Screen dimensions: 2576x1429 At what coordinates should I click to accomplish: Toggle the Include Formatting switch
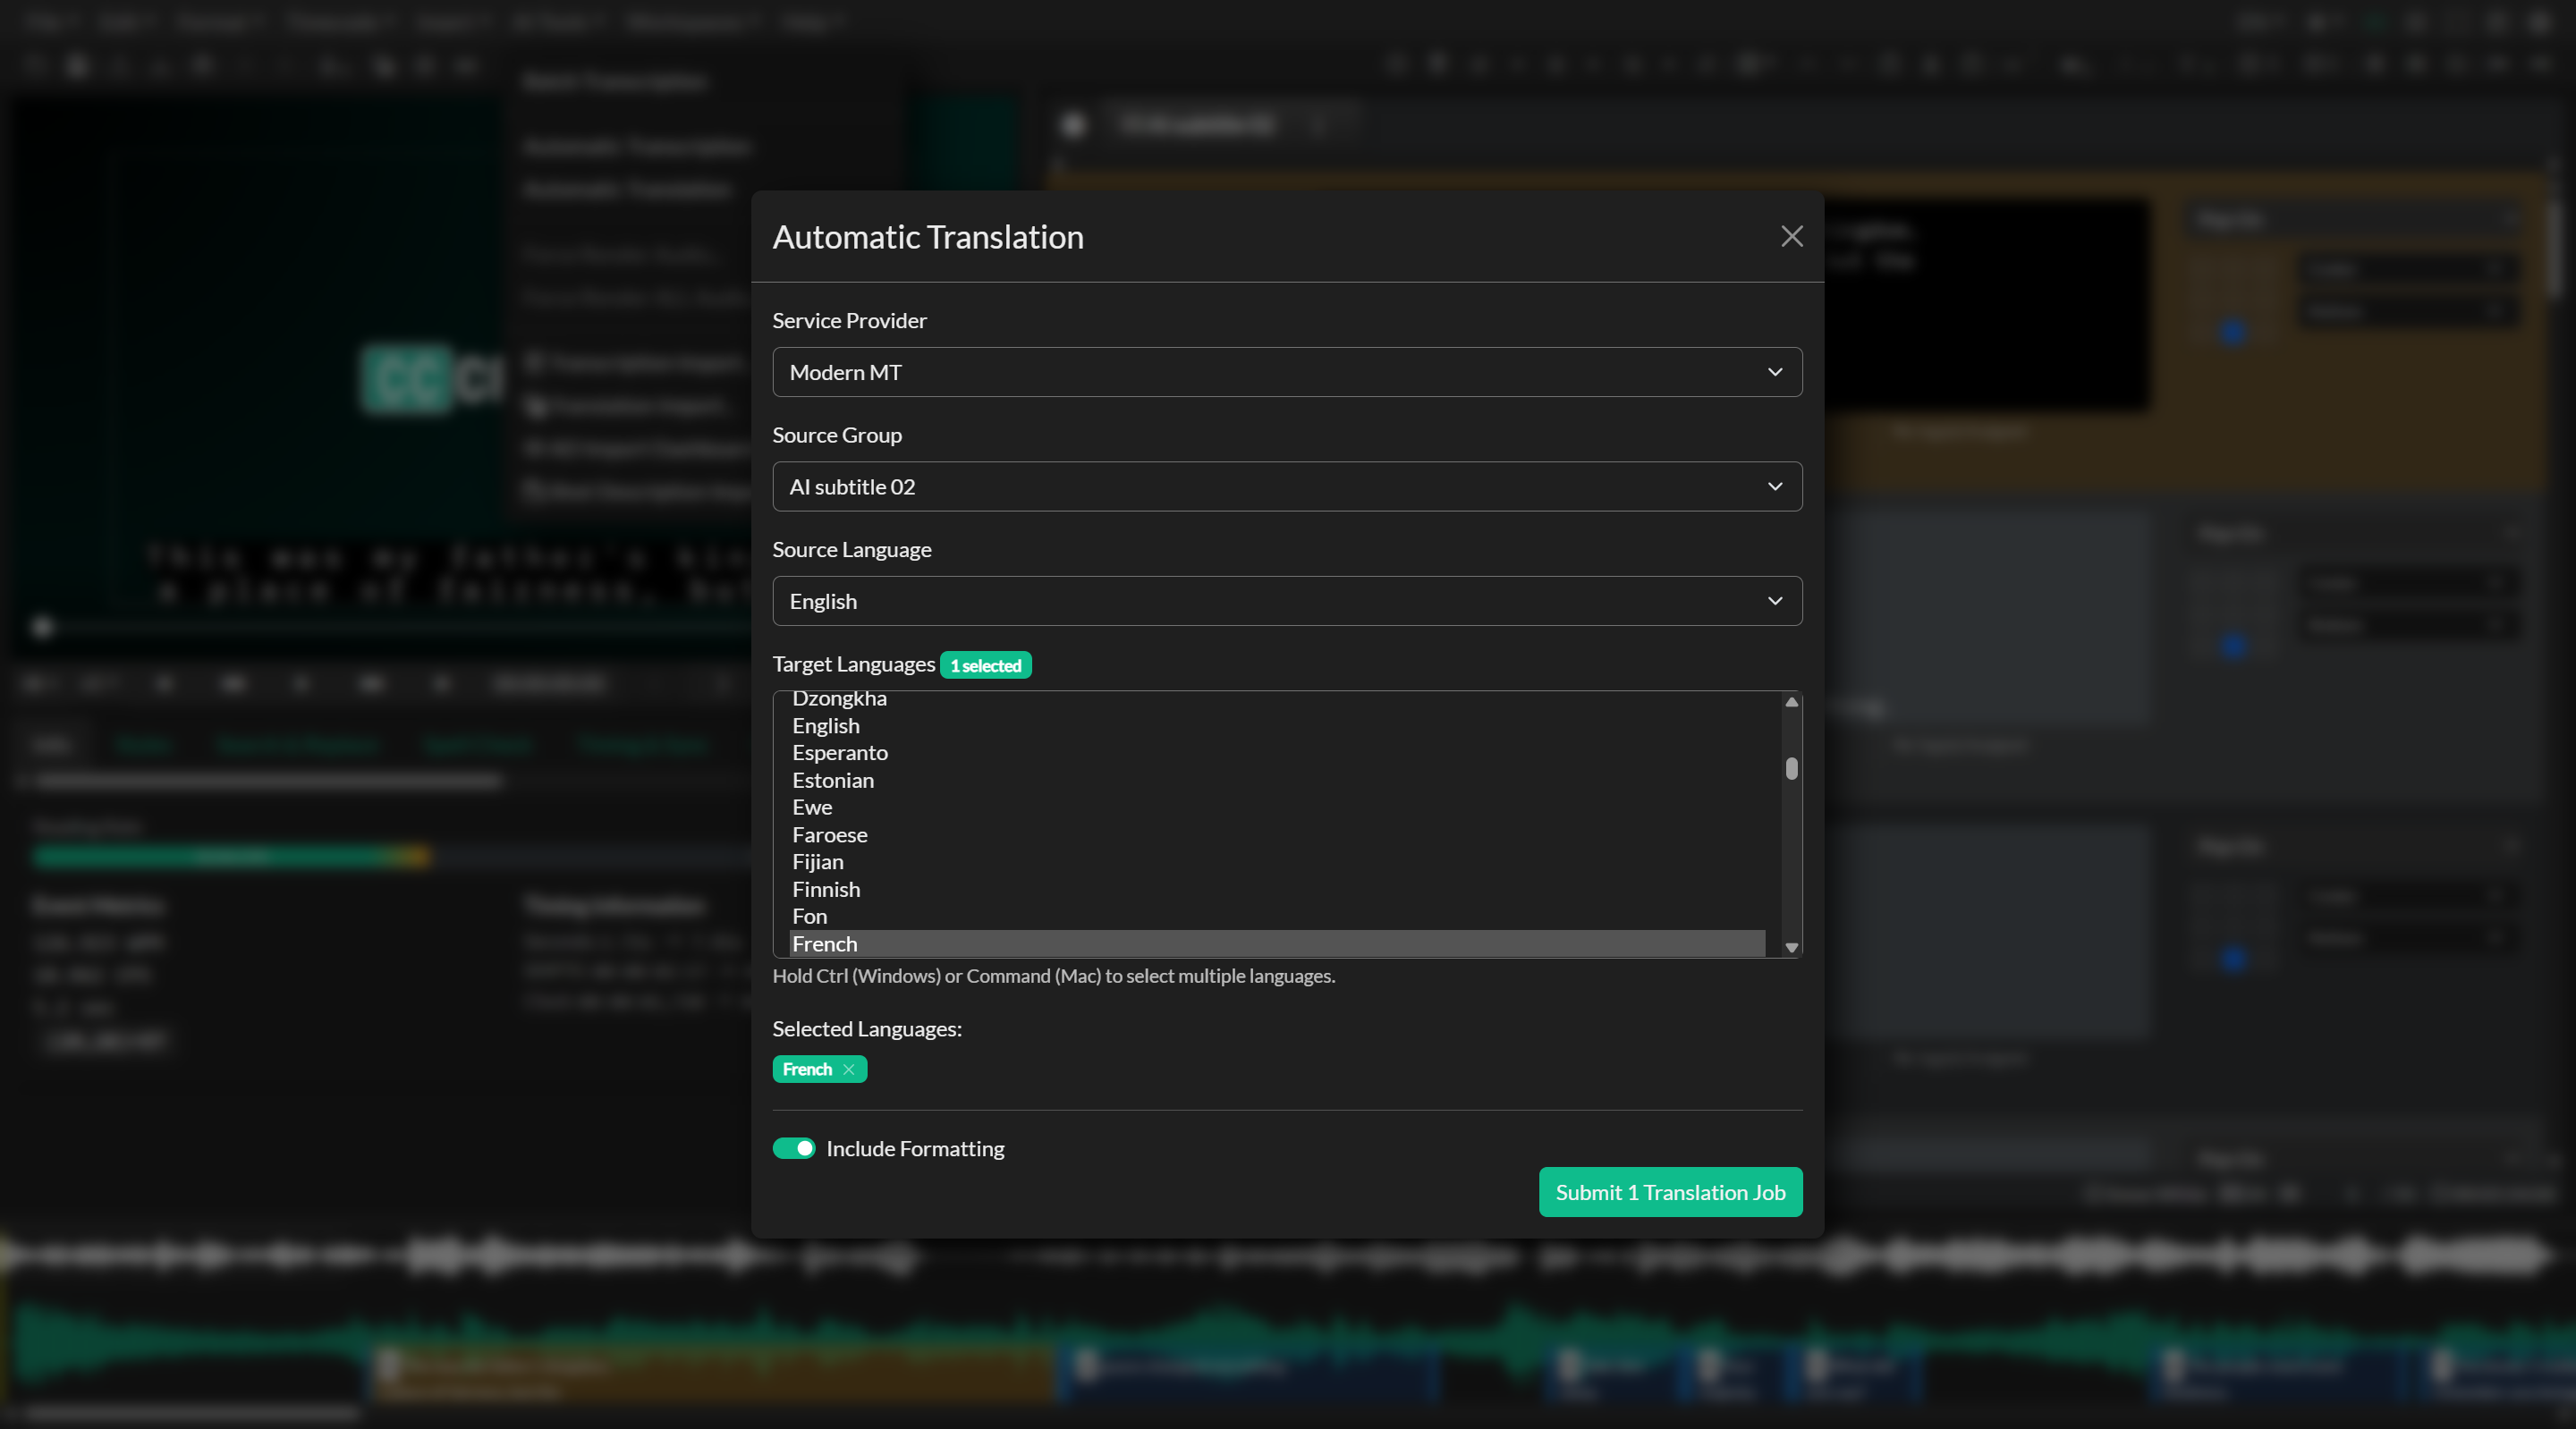pos(794,1148)
